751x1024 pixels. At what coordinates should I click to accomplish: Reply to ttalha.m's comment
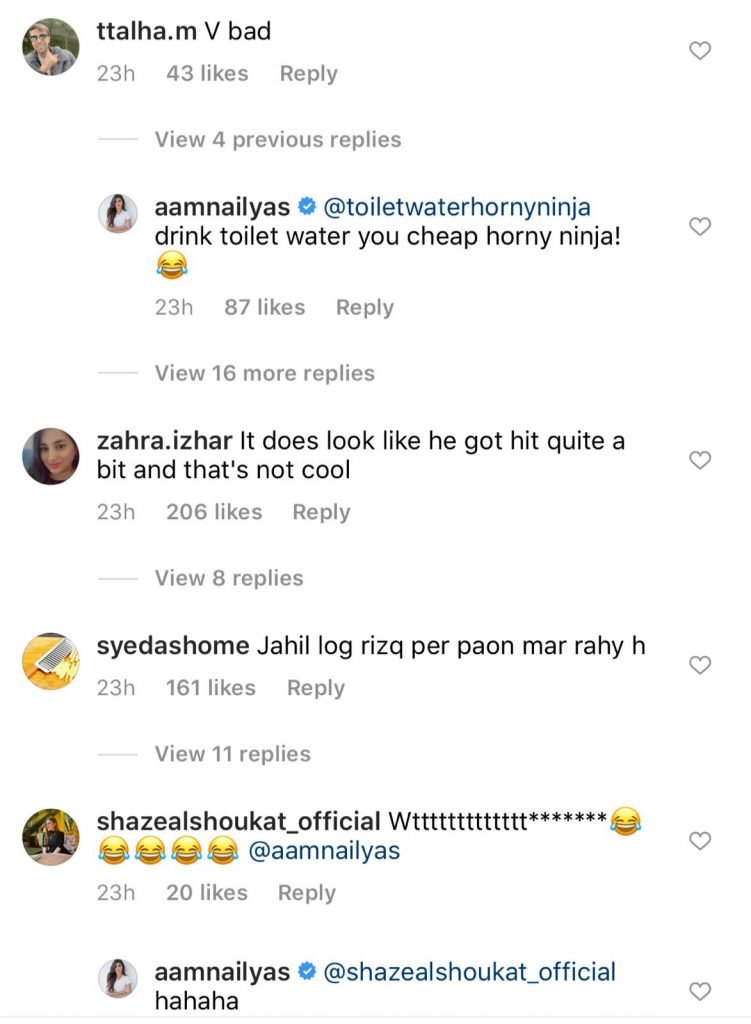[308, 74]
